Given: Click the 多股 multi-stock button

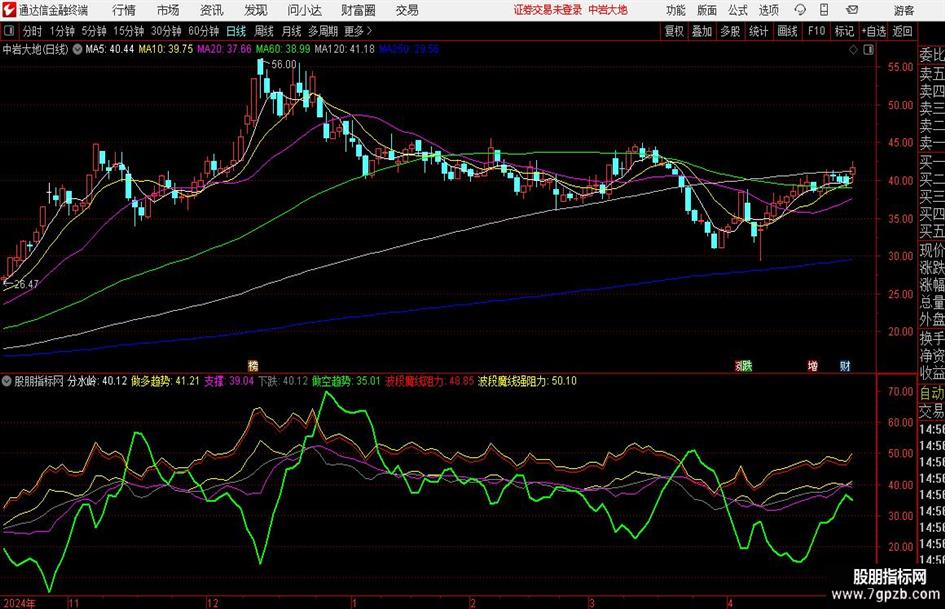Looking at the screenshot, I should coord(730,31).
